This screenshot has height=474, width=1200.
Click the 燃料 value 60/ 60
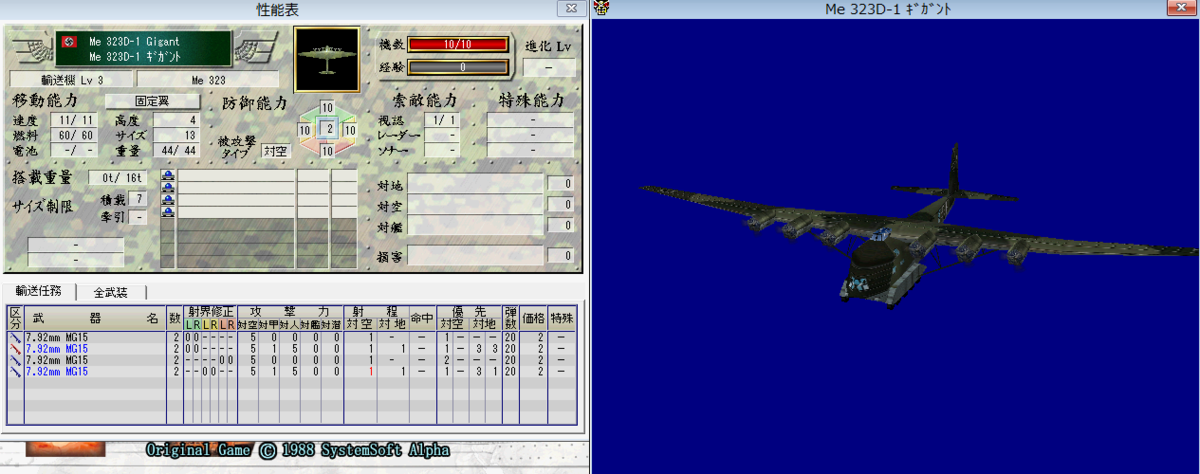[76, 135]
